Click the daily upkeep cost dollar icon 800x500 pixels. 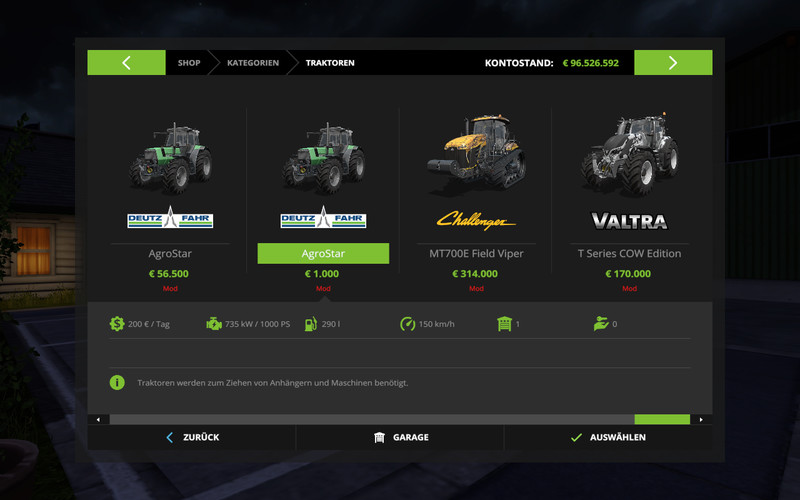pos(117,323)
